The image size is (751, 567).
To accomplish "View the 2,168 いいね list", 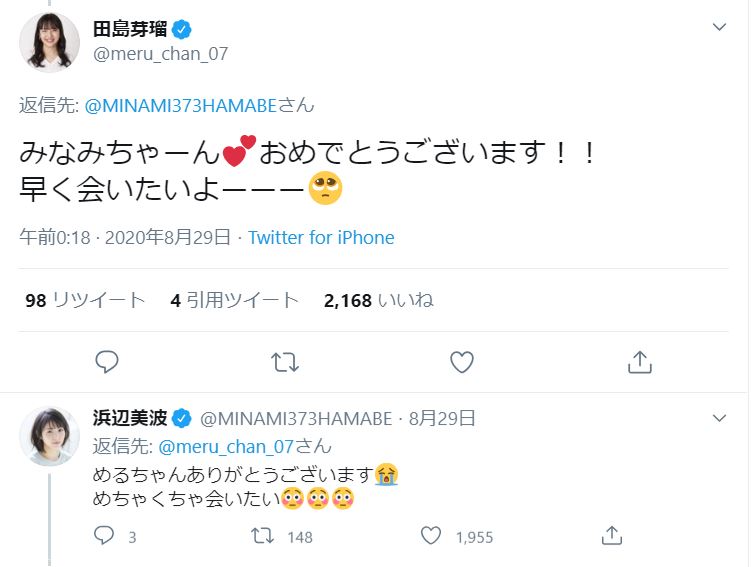I will (x=378, y=300).
